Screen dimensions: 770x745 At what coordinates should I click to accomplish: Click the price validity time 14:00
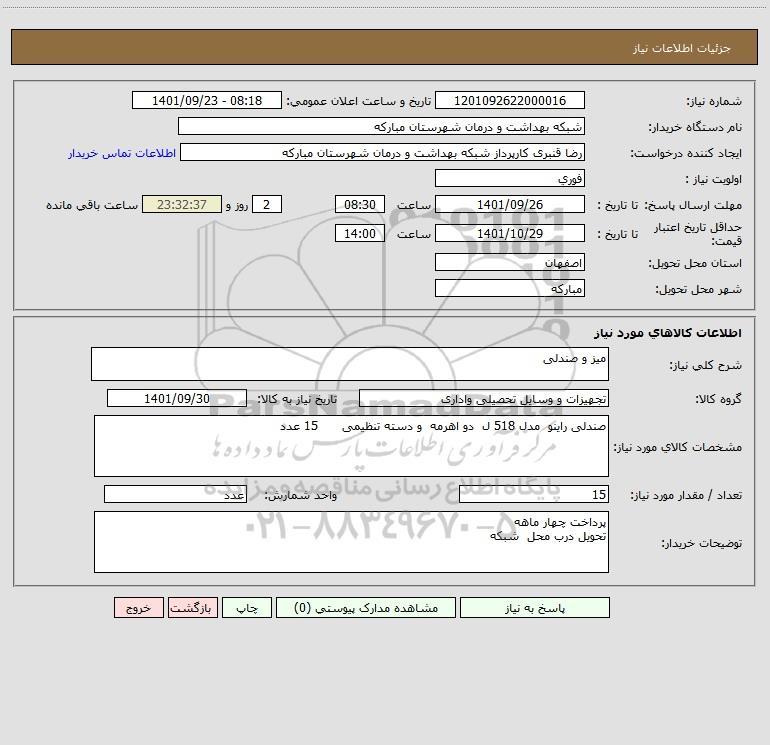[359, 233]
